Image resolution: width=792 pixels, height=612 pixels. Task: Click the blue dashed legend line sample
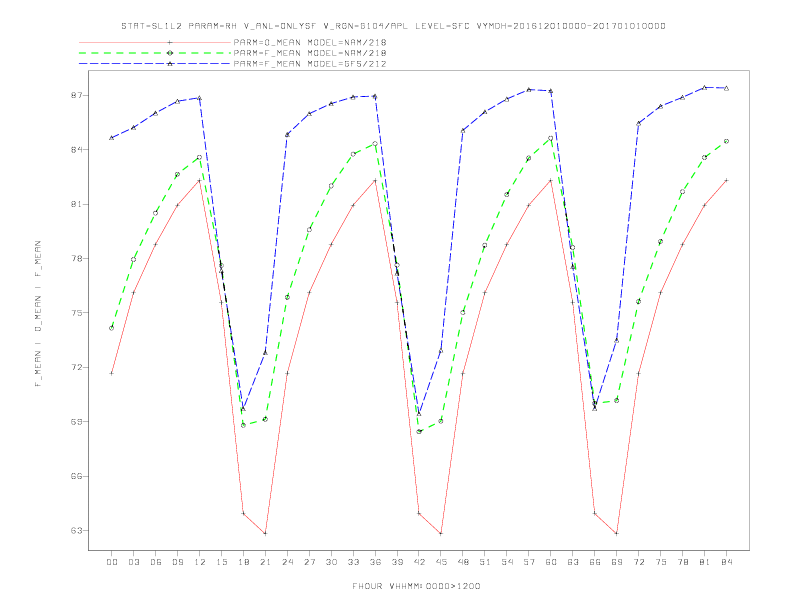(x=155, y=64)
